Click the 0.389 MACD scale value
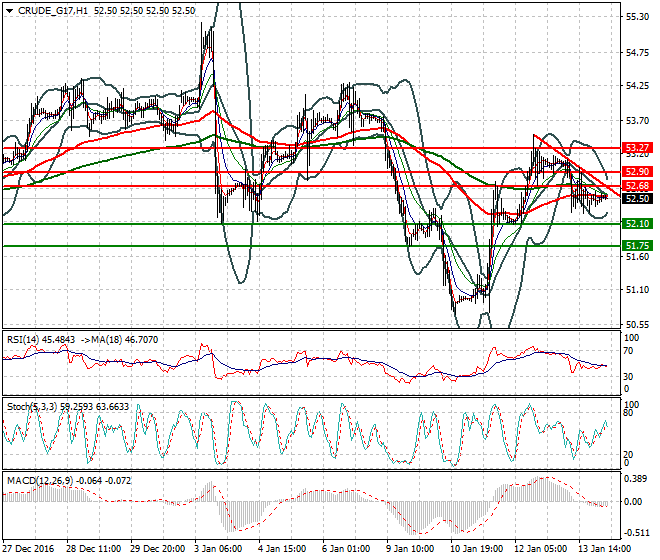Viewport: 660px width, 560px height. (x=636, y=480)
